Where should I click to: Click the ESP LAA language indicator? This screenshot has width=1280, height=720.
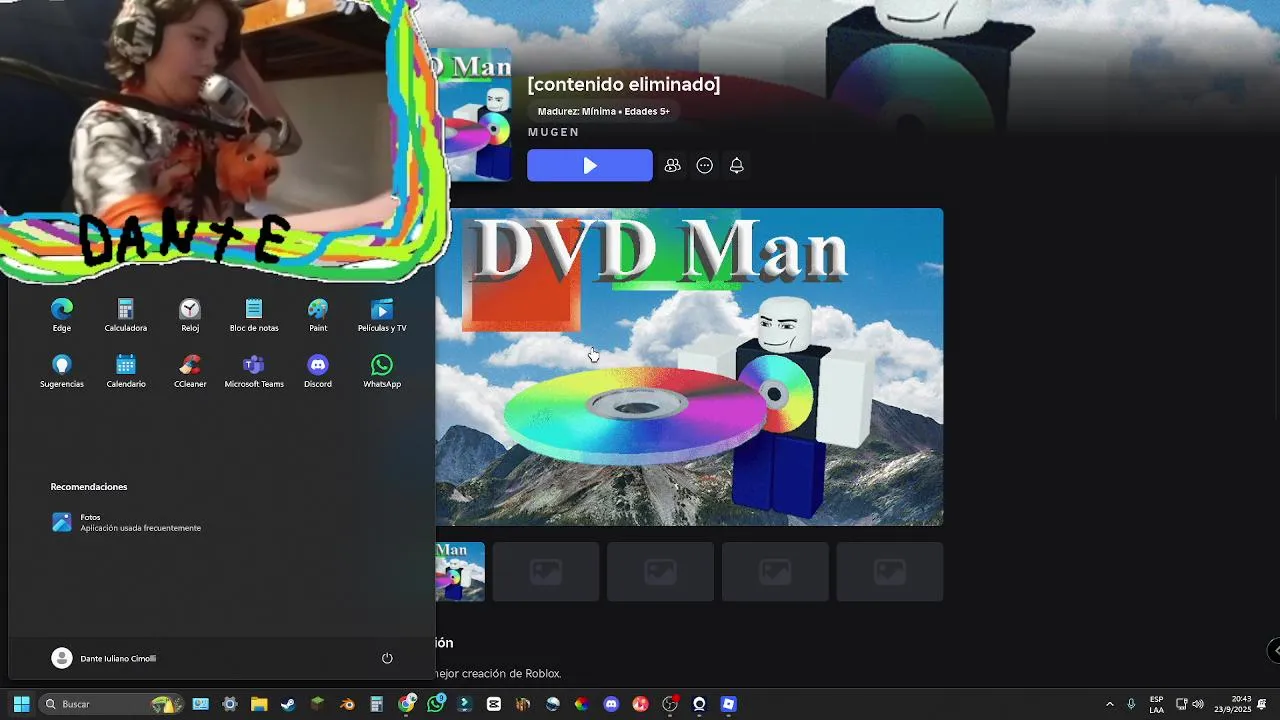(x=1156, y=704)
